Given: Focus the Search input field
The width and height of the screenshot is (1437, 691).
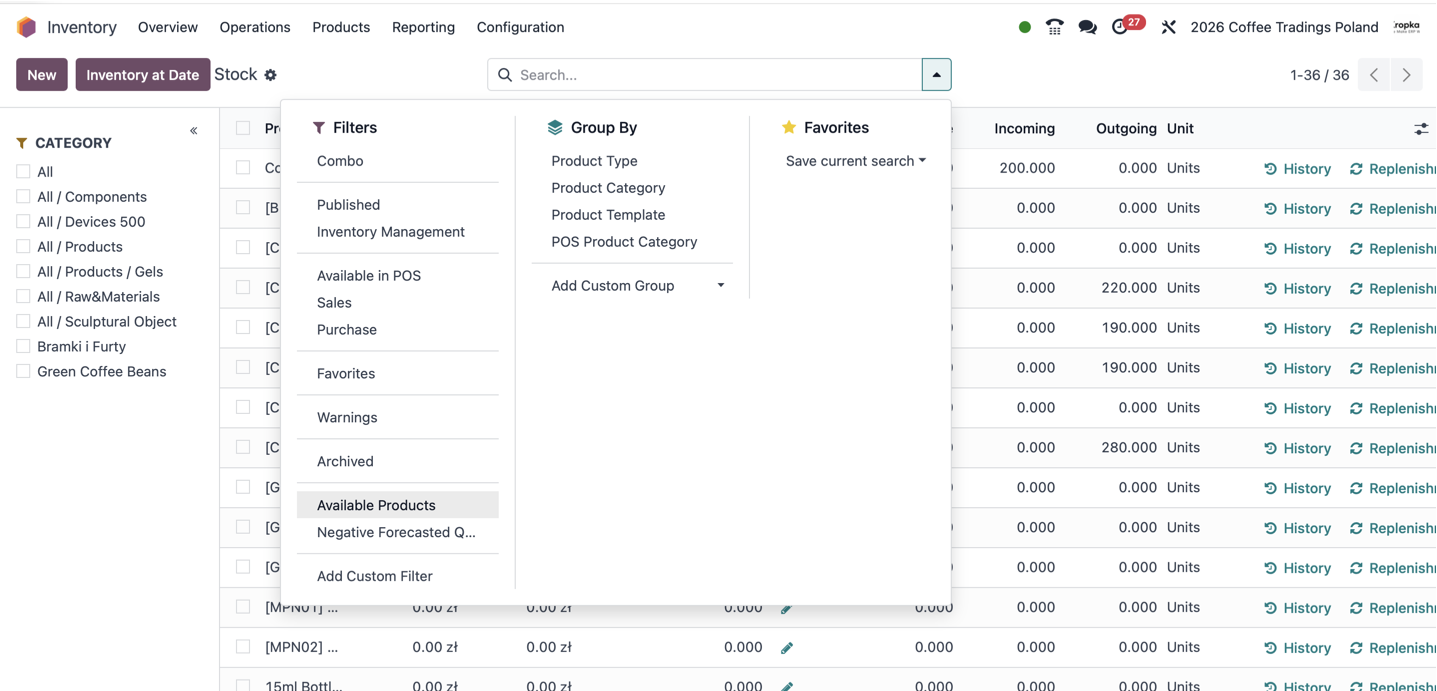Looking at the screenshot, I should click(718, 75).
